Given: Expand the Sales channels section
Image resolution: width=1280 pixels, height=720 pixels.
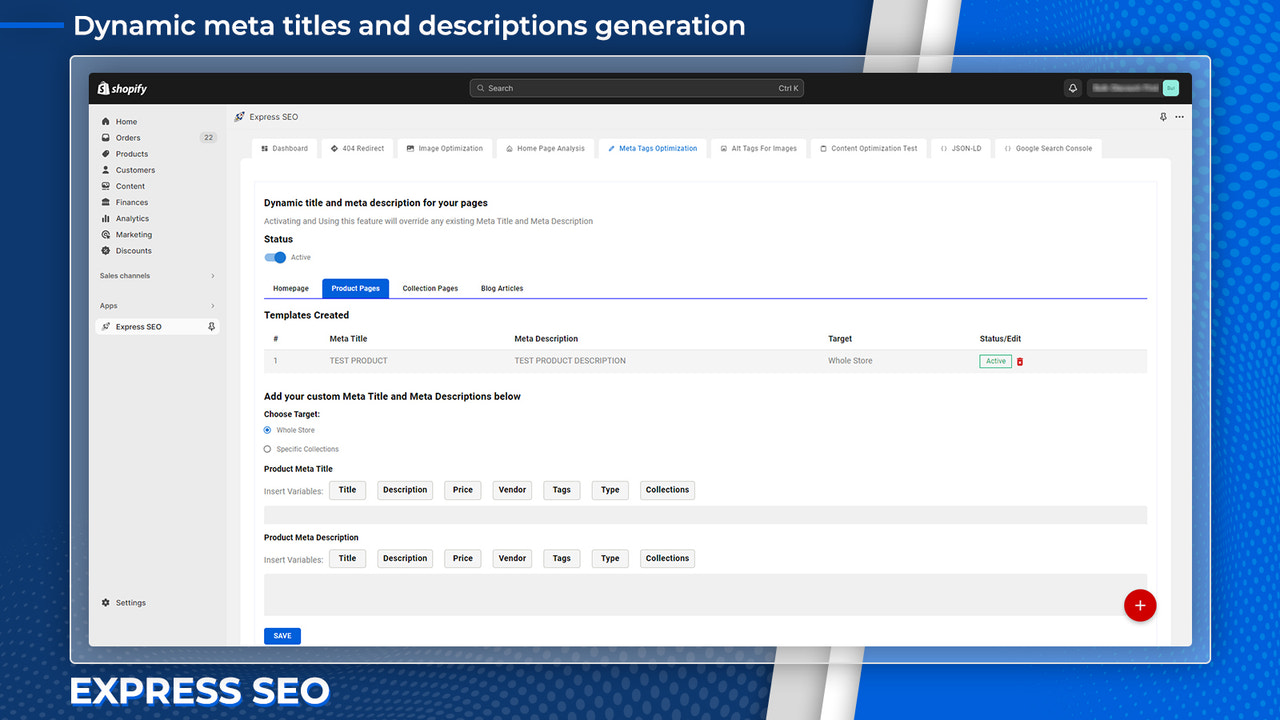Looking at the screenshot, I should tap(157, 275).
